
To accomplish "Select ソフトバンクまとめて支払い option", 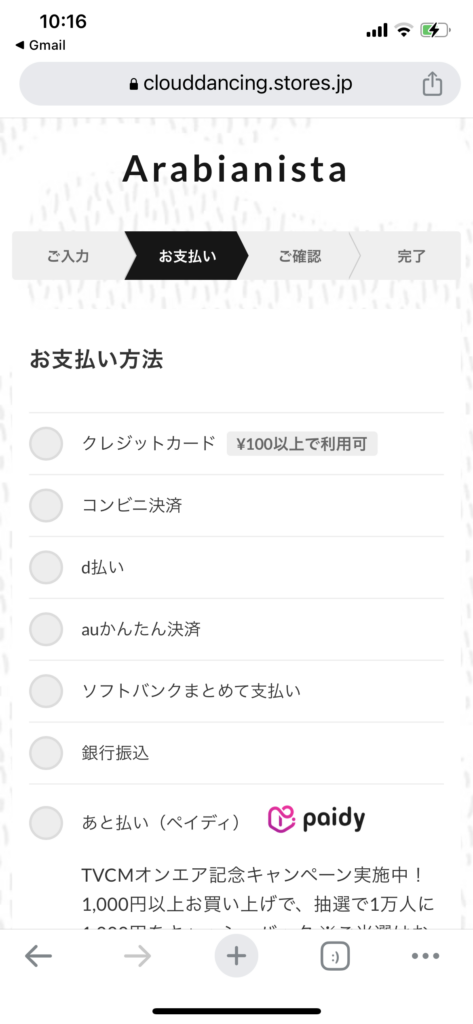I will 46,691.
